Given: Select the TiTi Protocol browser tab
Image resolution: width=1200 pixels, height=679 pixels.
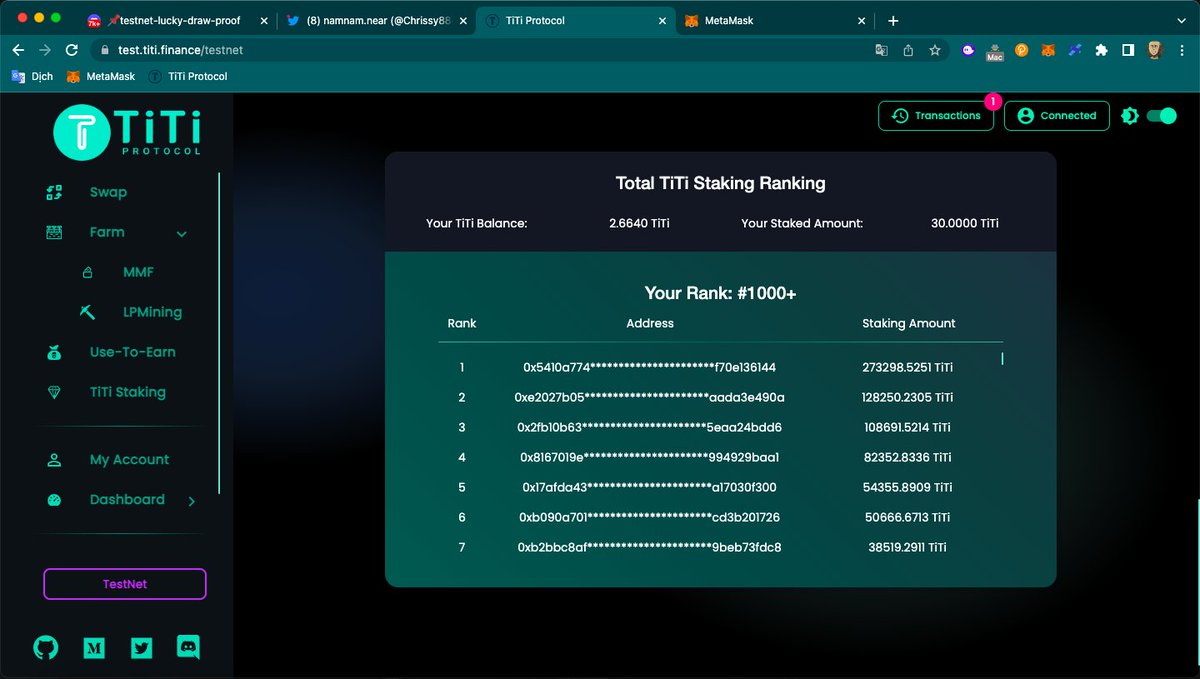Looking at the screenshot, I should [576, 20].
